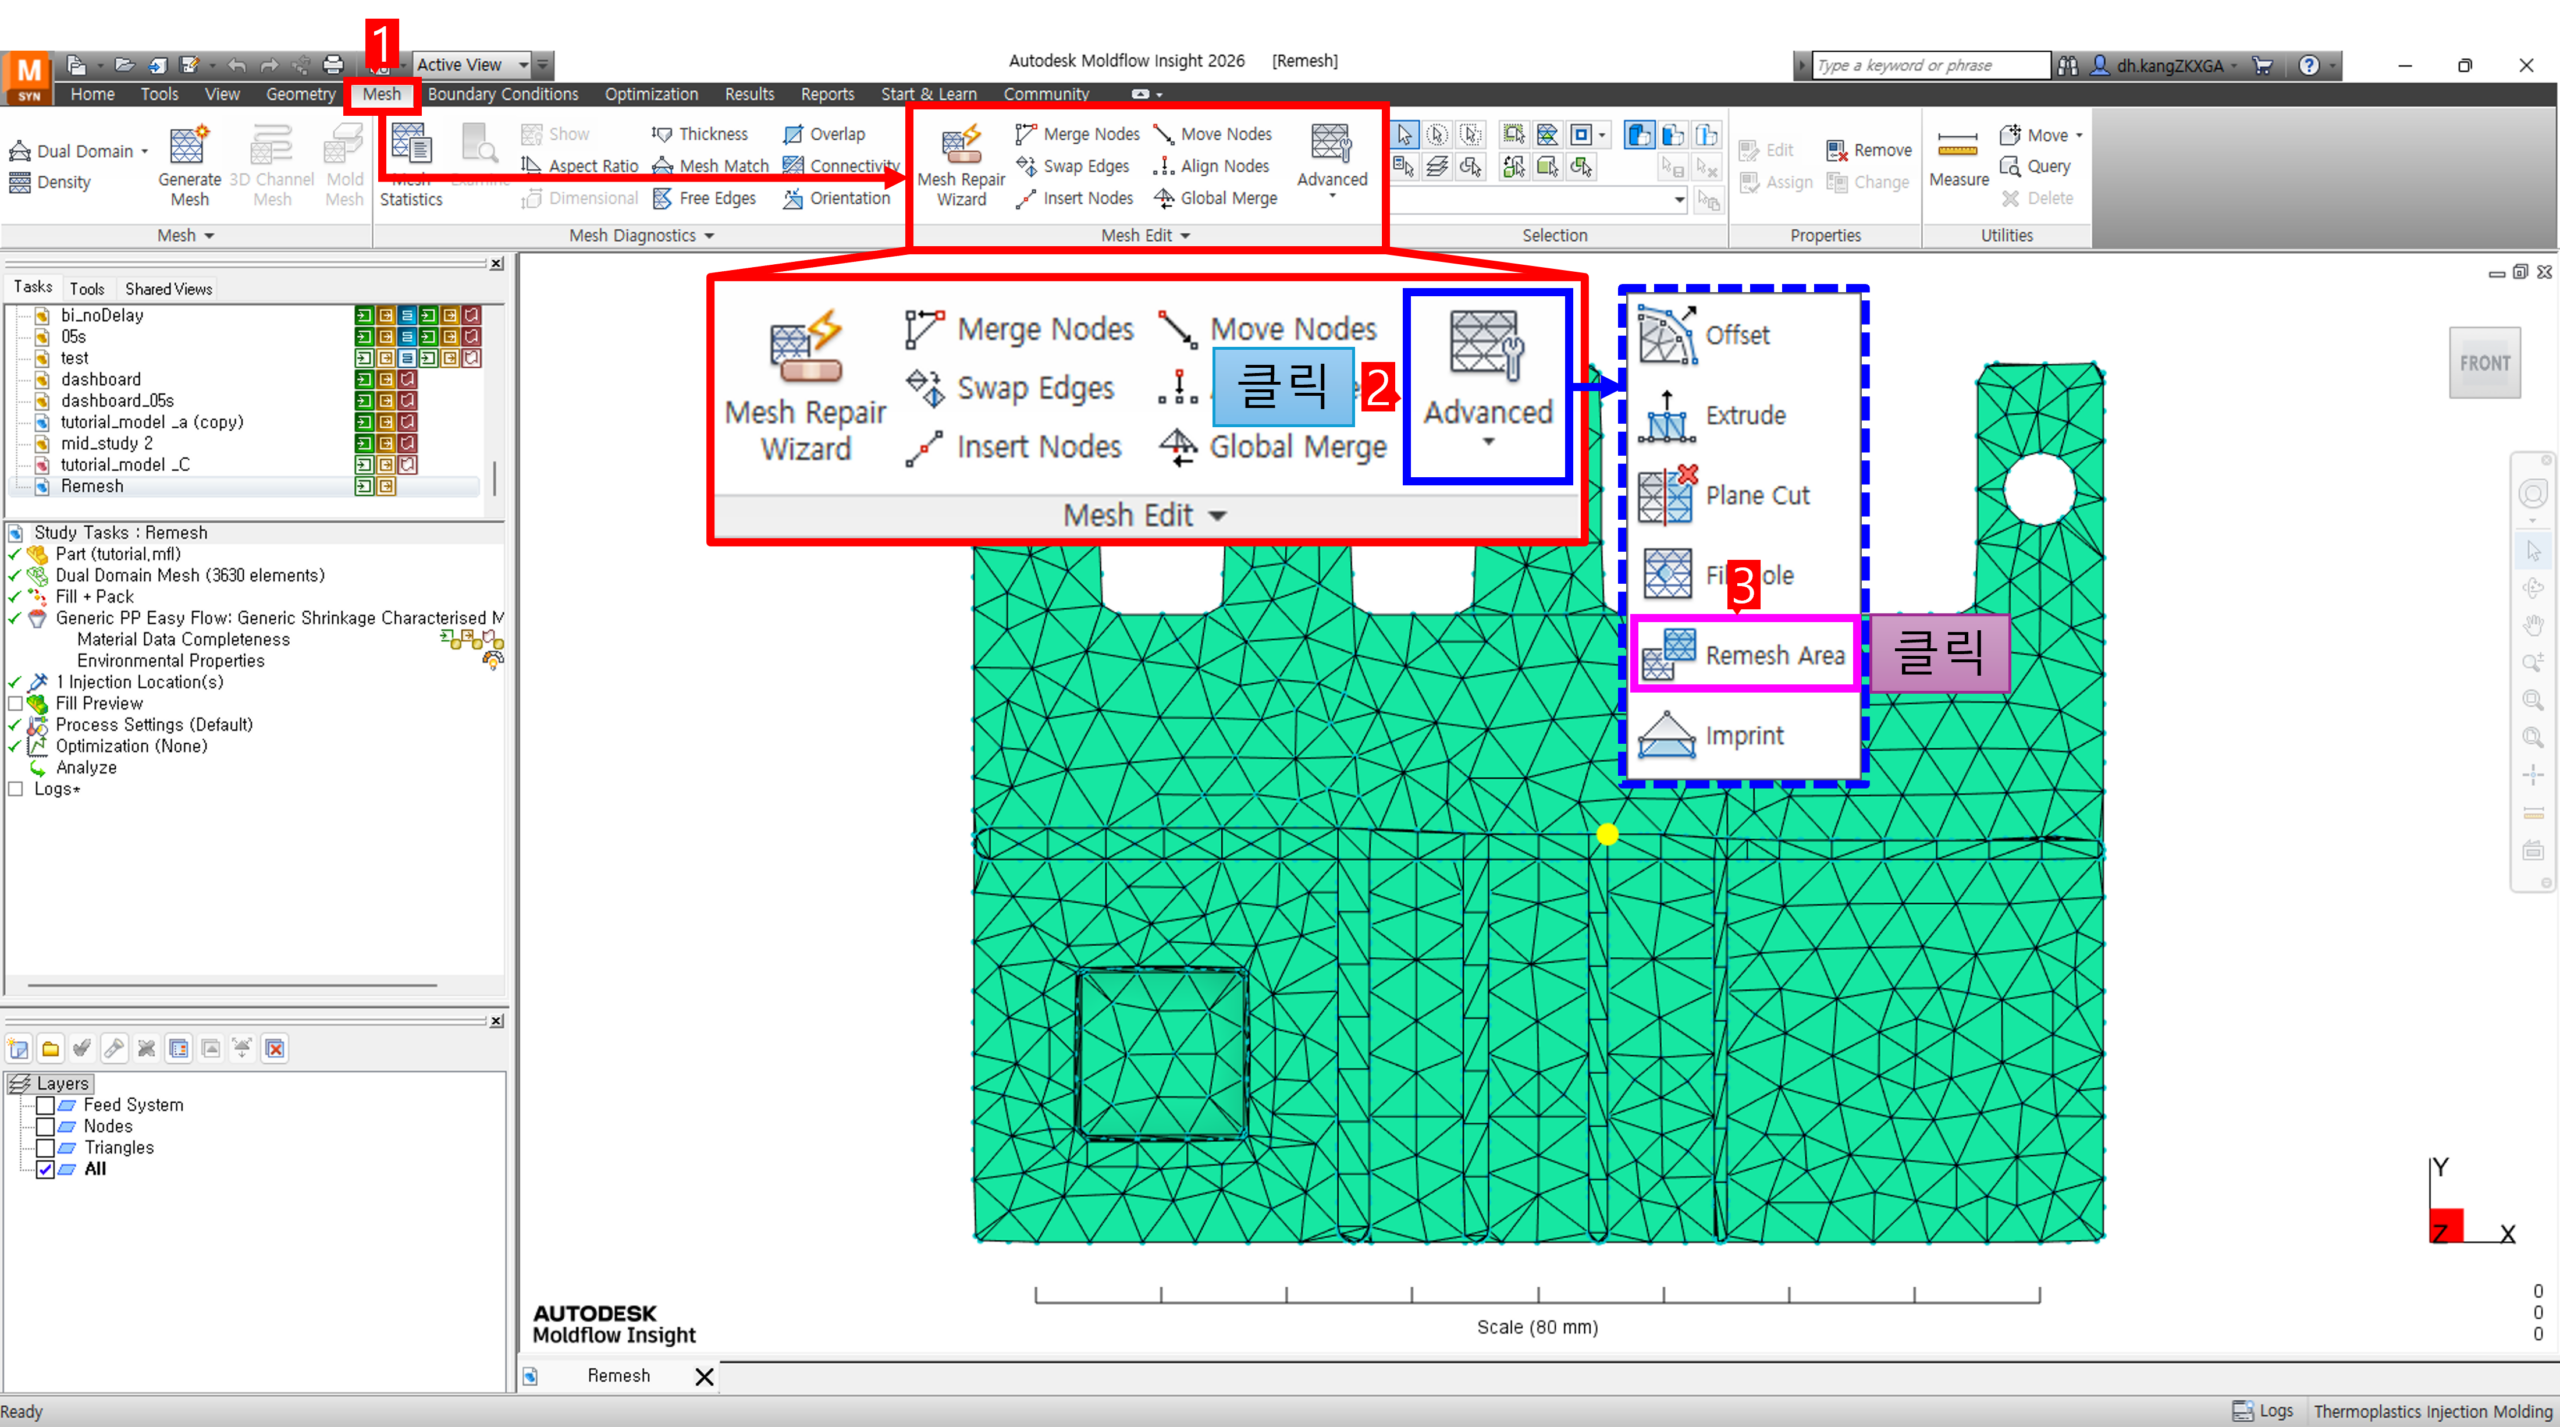Show the Free Edges diagnostic

click(x=705, y=198)
